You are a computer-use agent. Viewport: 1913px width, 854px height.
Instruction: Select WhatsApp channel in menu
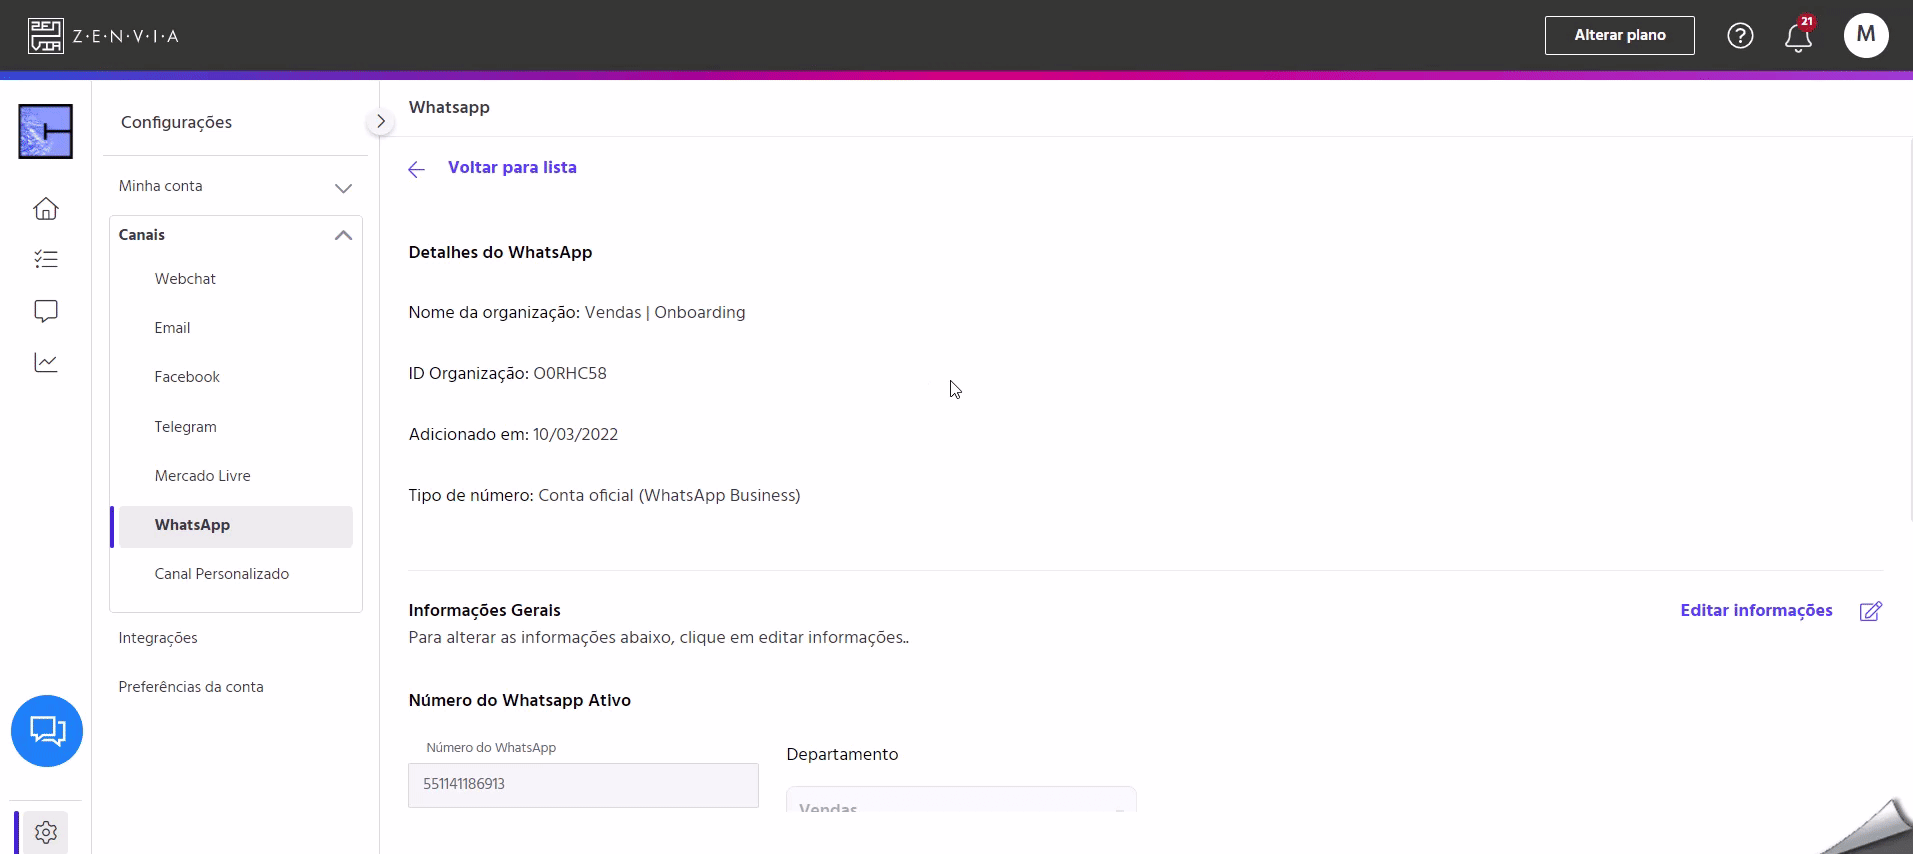pyautogui.click(x=236, y=526)
